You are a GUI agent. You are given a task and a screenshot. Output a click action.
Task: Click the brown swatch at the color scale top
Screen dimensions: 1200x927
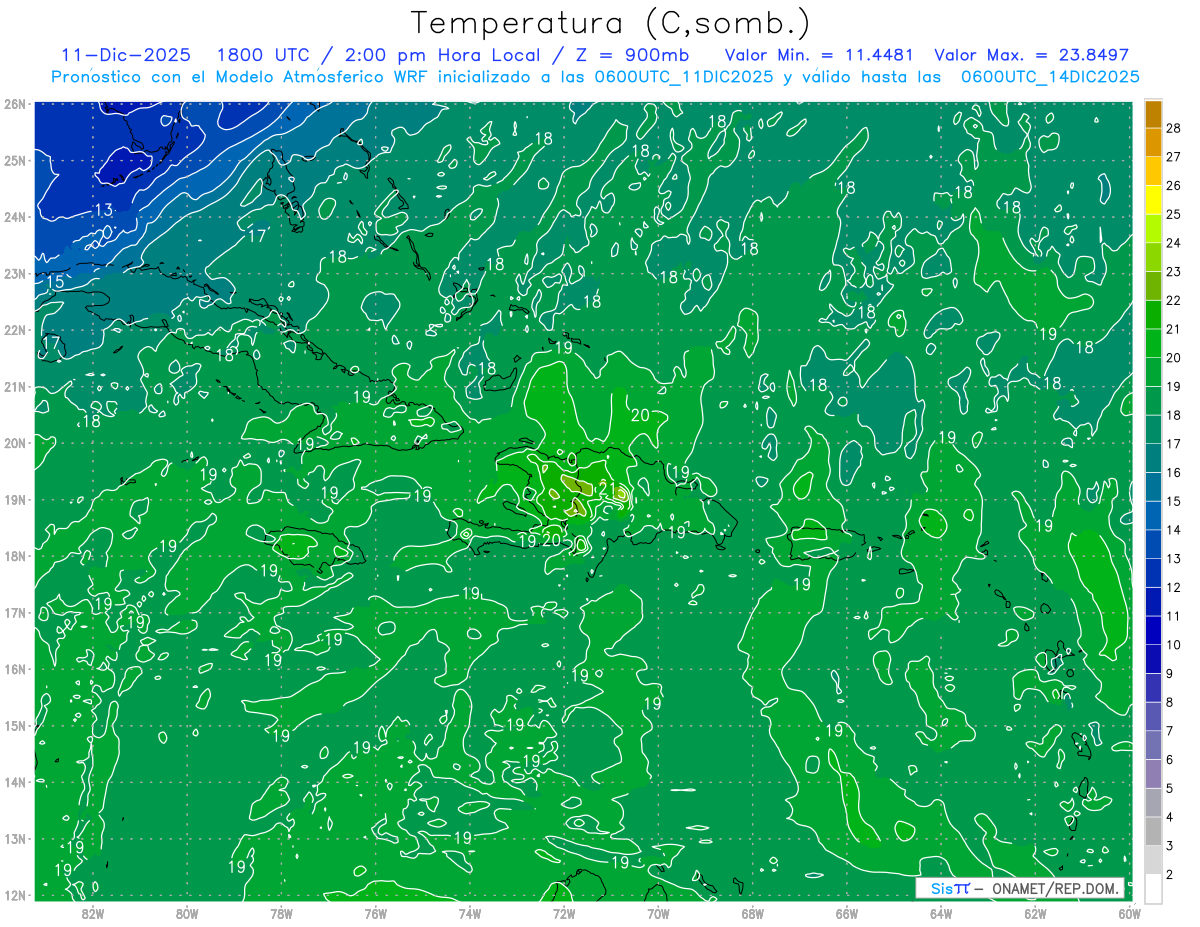point(1153,113)
